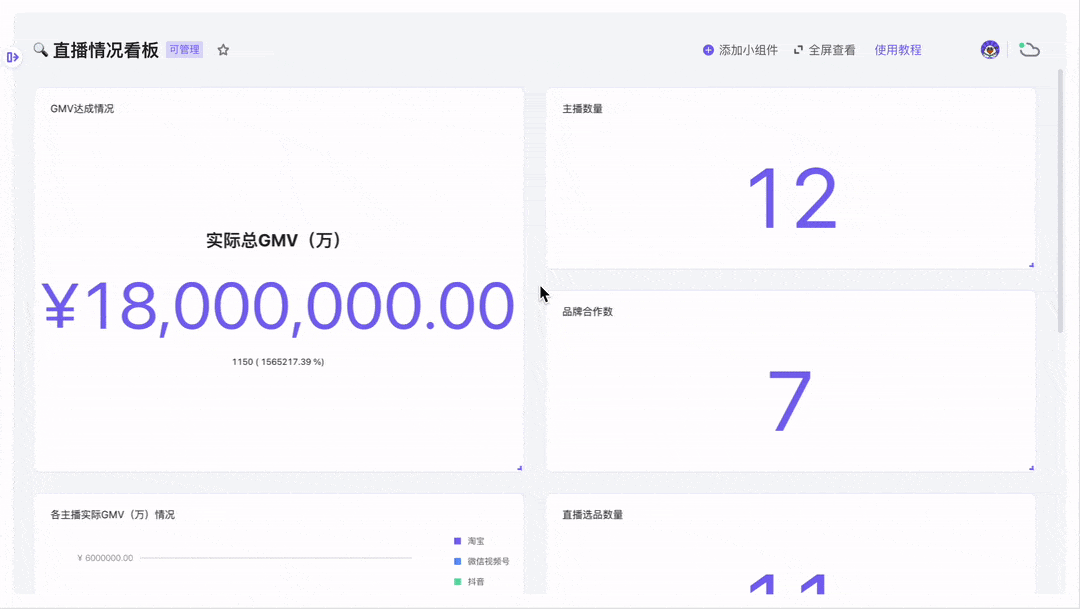Click resize handle of 主播数量 widget
Image resolution: width=1080 pixels, height=609 pixels.
pos(1031,264)
